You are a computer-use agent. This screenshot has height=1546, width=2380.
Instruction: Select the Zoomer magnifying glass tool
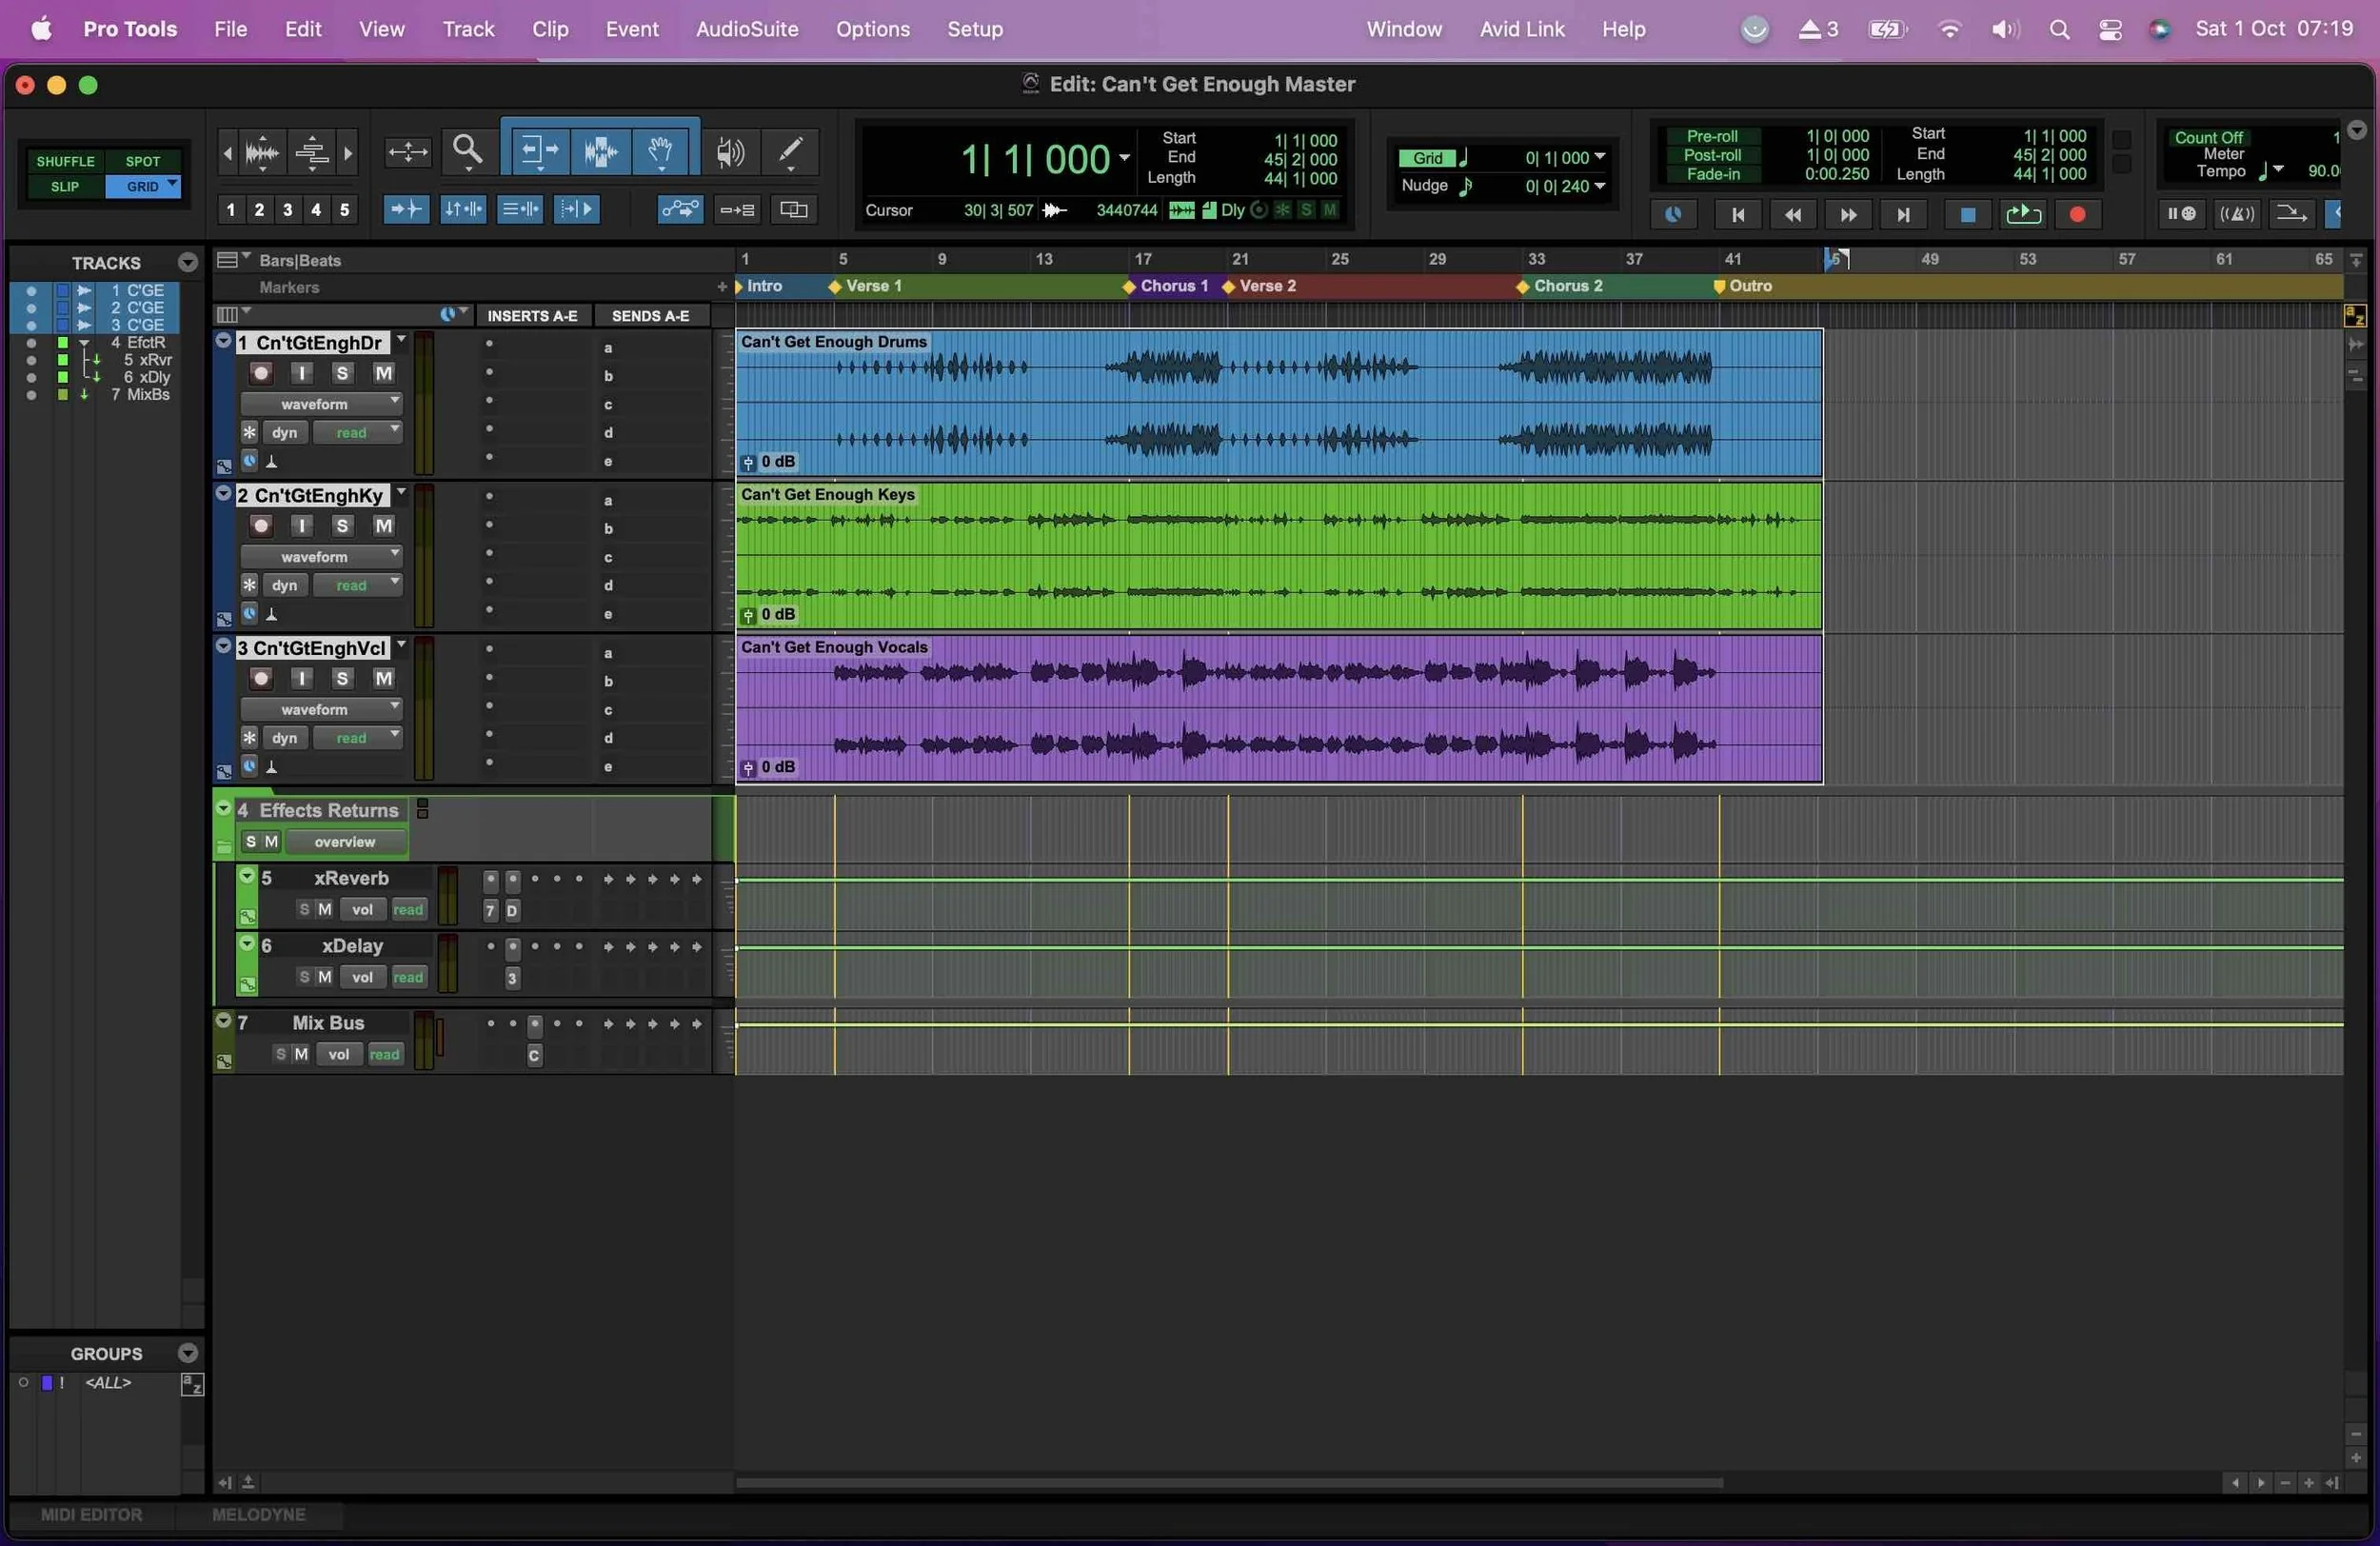(467, 151)
